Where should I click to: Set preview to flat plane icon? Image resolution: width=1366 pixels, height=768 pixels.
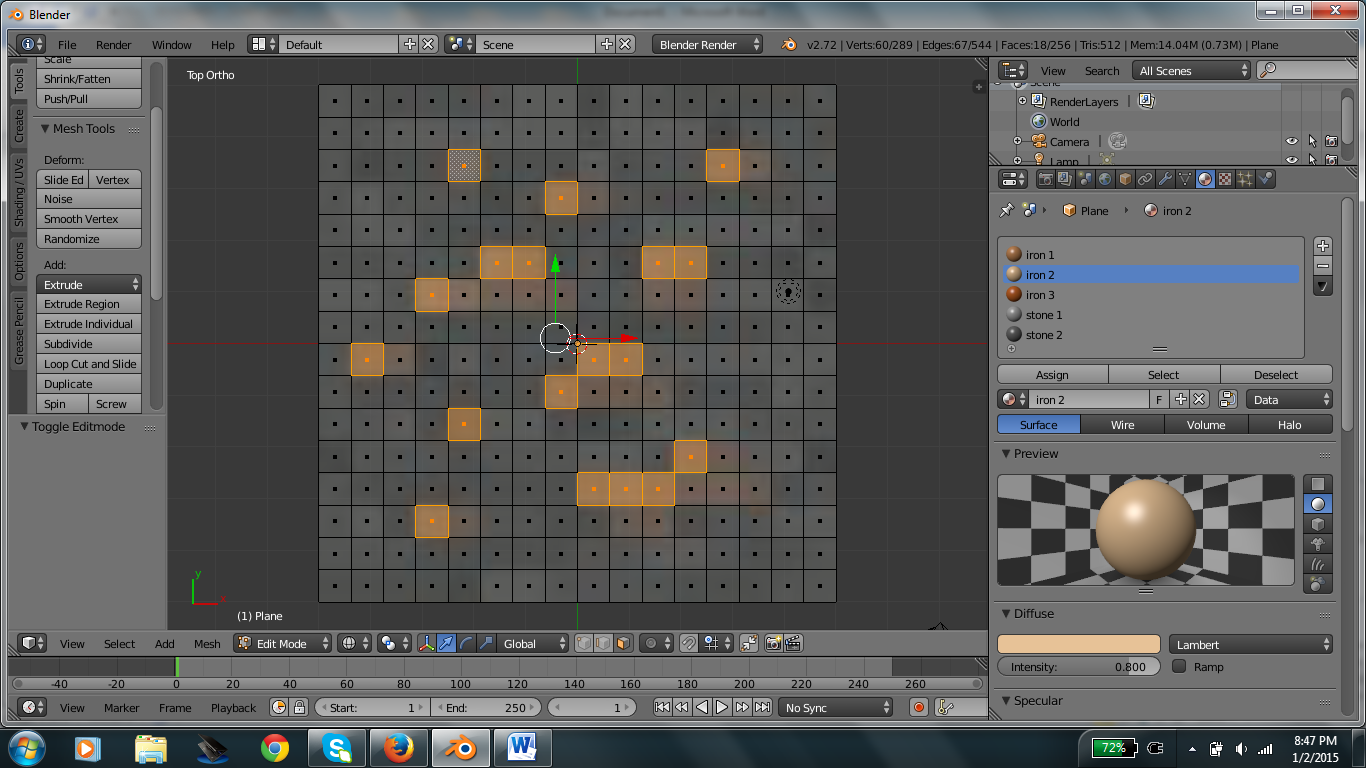tap(1318, 484)
